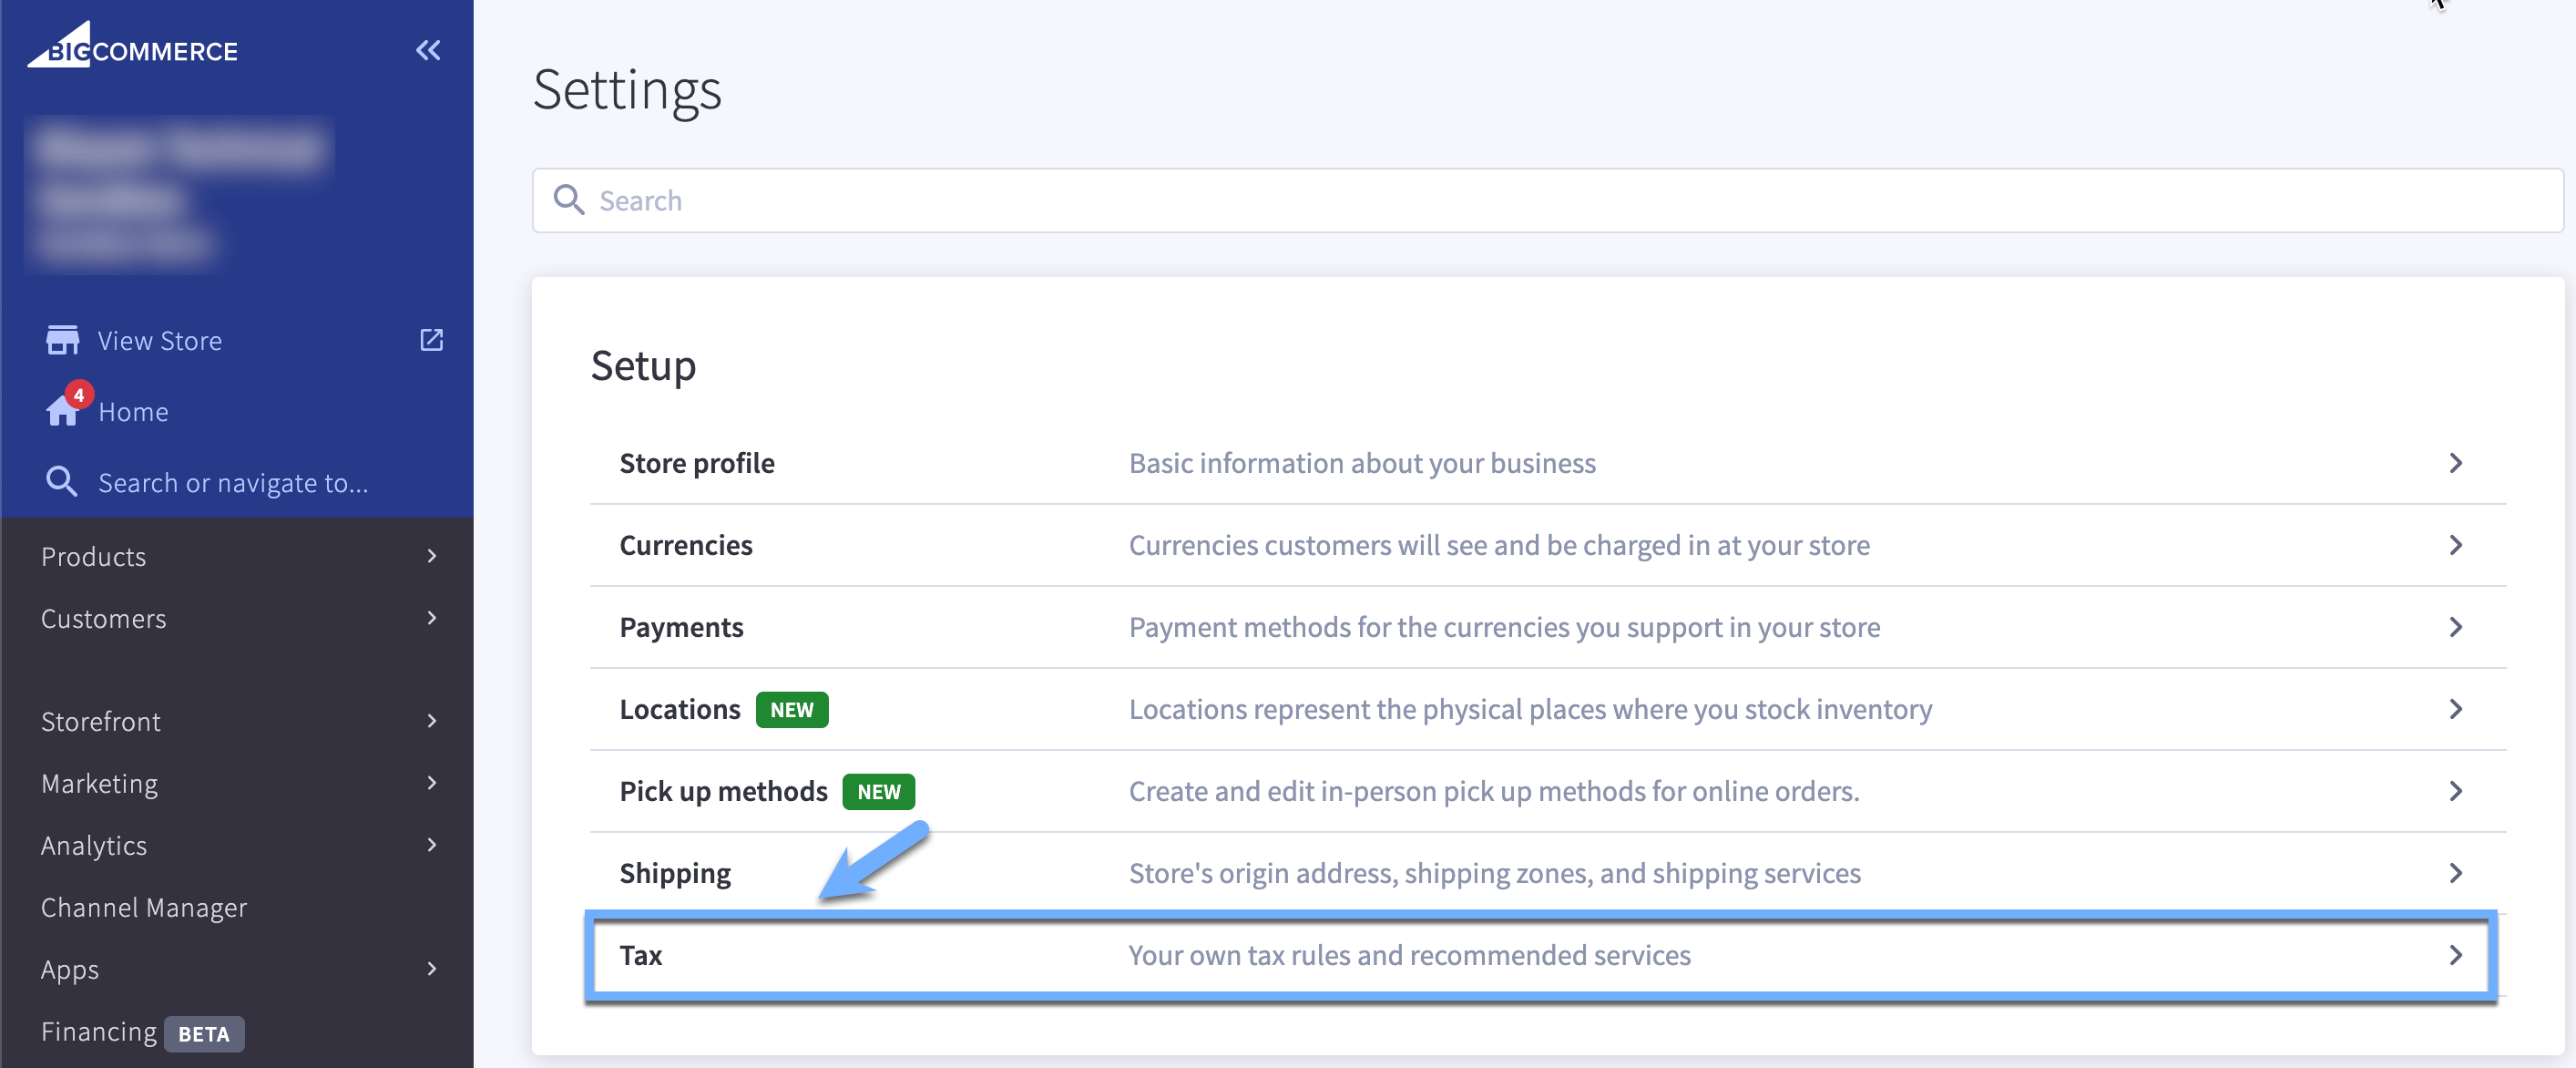The width and height of the screenshot is (2576, 1068).
Task: Open the Shipping settings
Action: [x=1547, y=873]
